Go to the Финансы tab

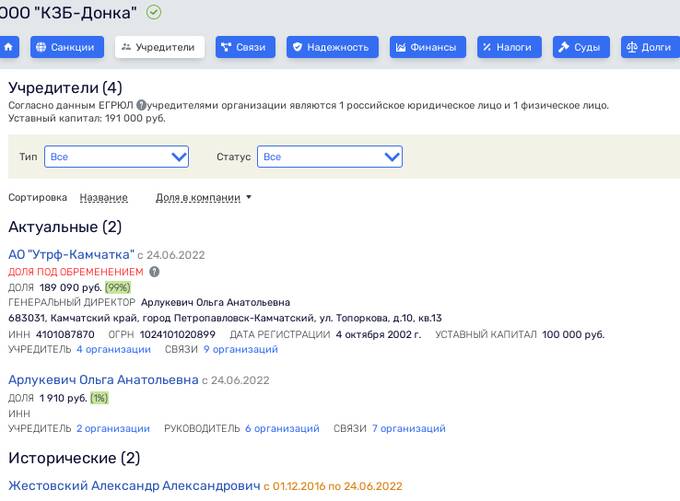(428, 47)
